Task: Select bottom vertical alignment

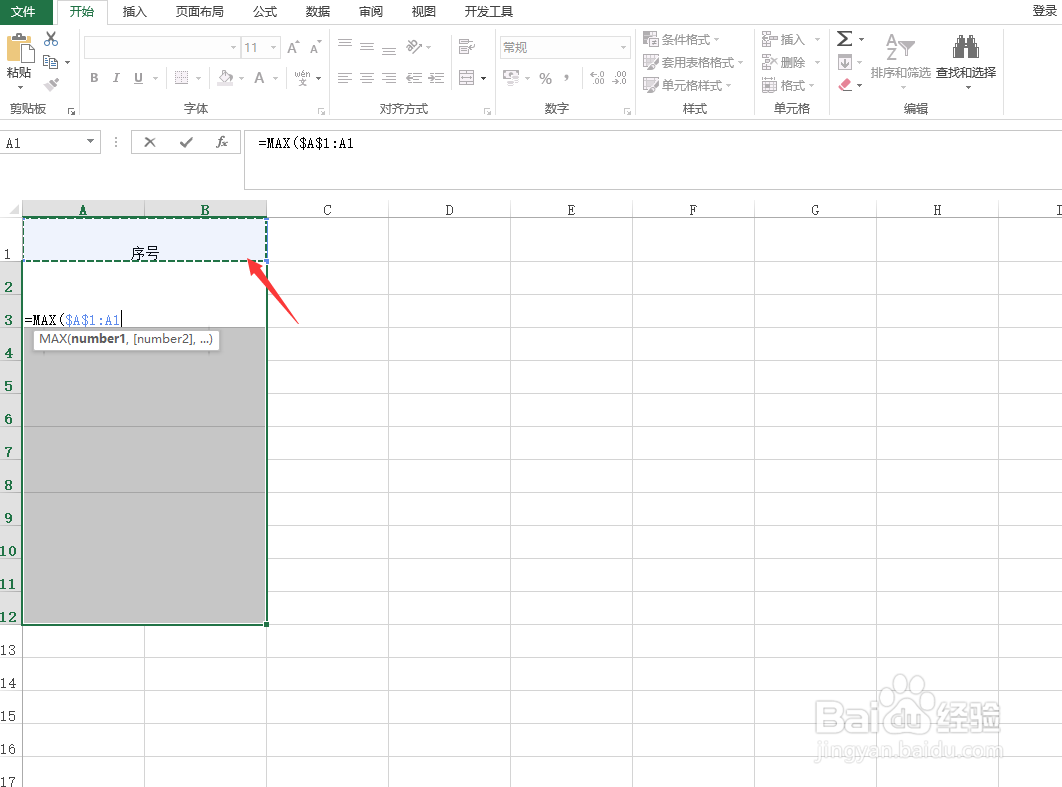Action: pos(389,49)
